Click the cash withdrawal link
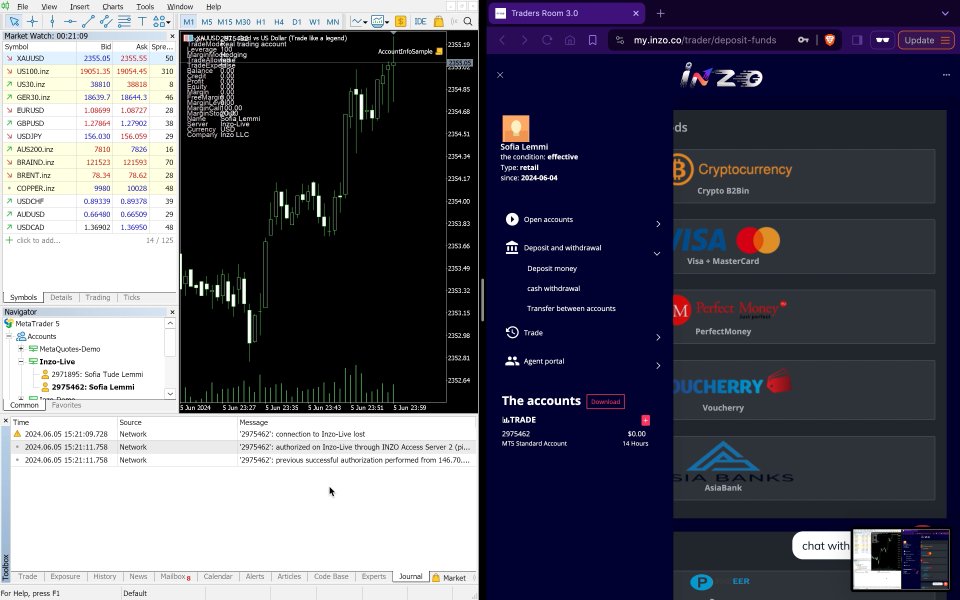This screenshot has height=600, width=960. coord(553,288)
